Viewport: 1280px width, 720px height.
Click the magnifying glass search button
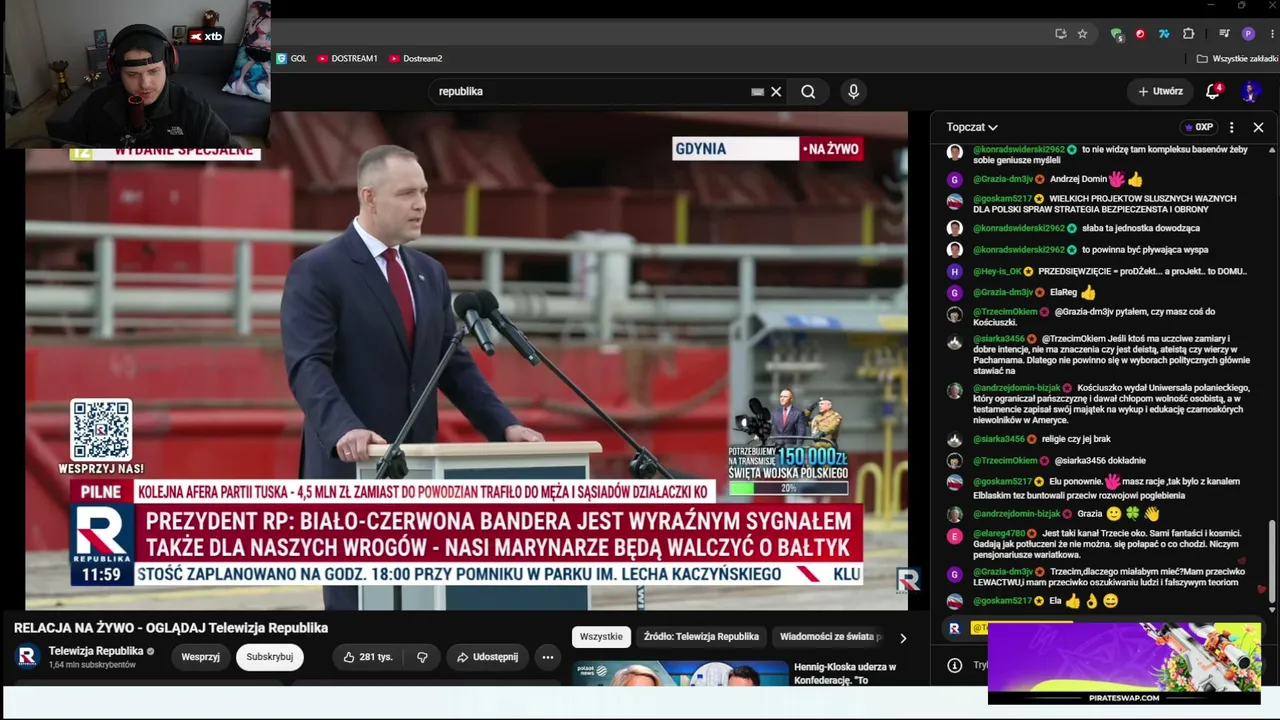[x=808, y=91]
